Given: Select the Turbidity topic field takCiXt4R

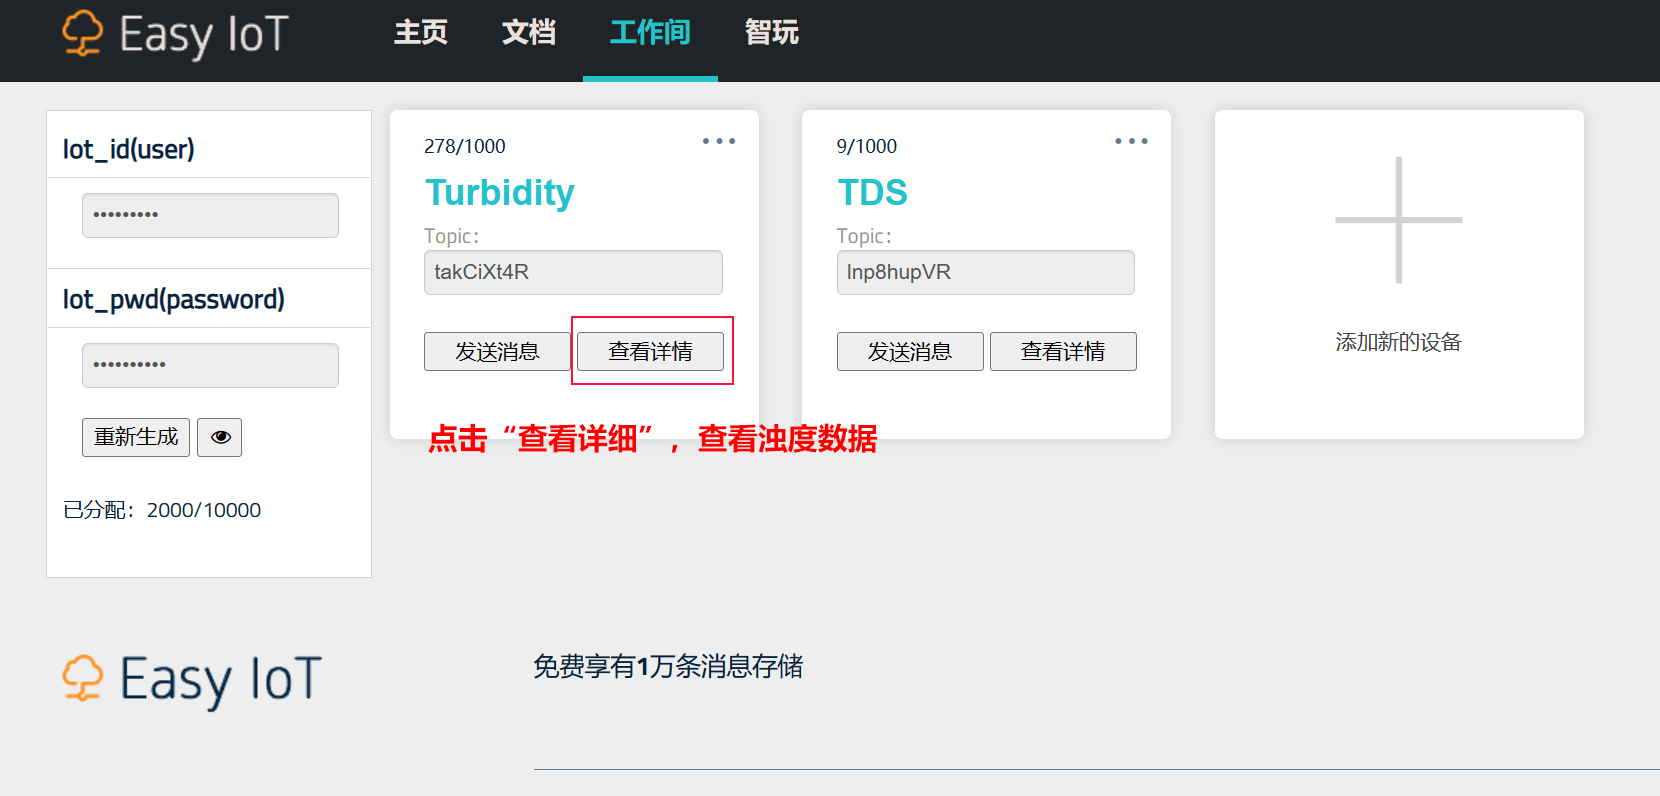Looking at the screenshot, I should tap(573, 272).
